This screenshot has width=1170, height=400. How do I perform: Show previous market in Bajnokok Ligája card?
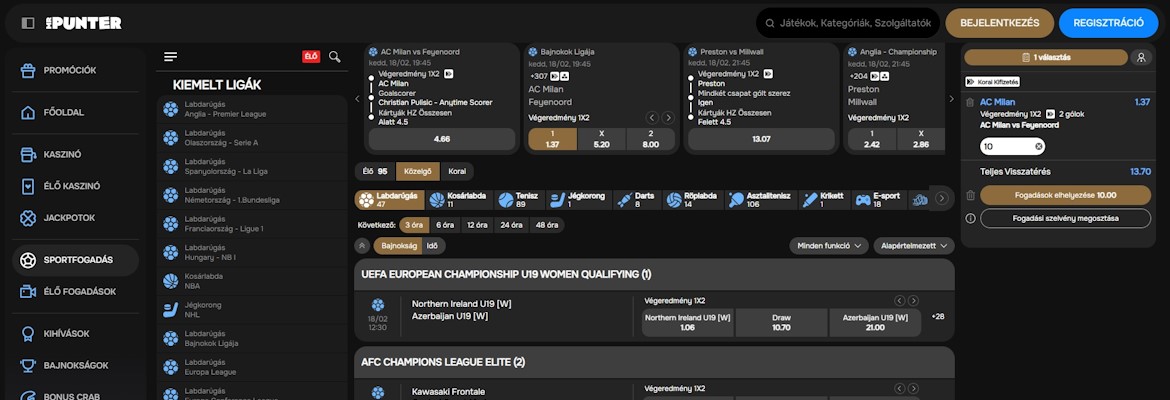coord(652,118)
